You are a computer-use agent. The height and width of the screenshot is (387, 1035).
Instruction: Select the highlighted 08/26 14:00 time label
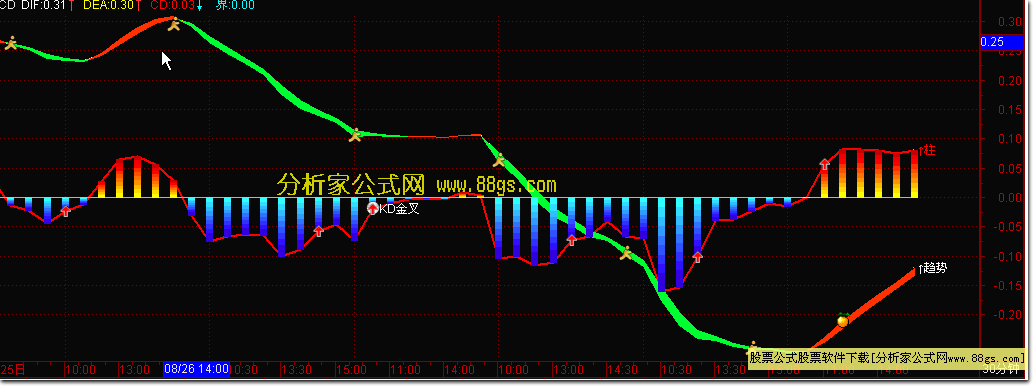coord(197,369)
